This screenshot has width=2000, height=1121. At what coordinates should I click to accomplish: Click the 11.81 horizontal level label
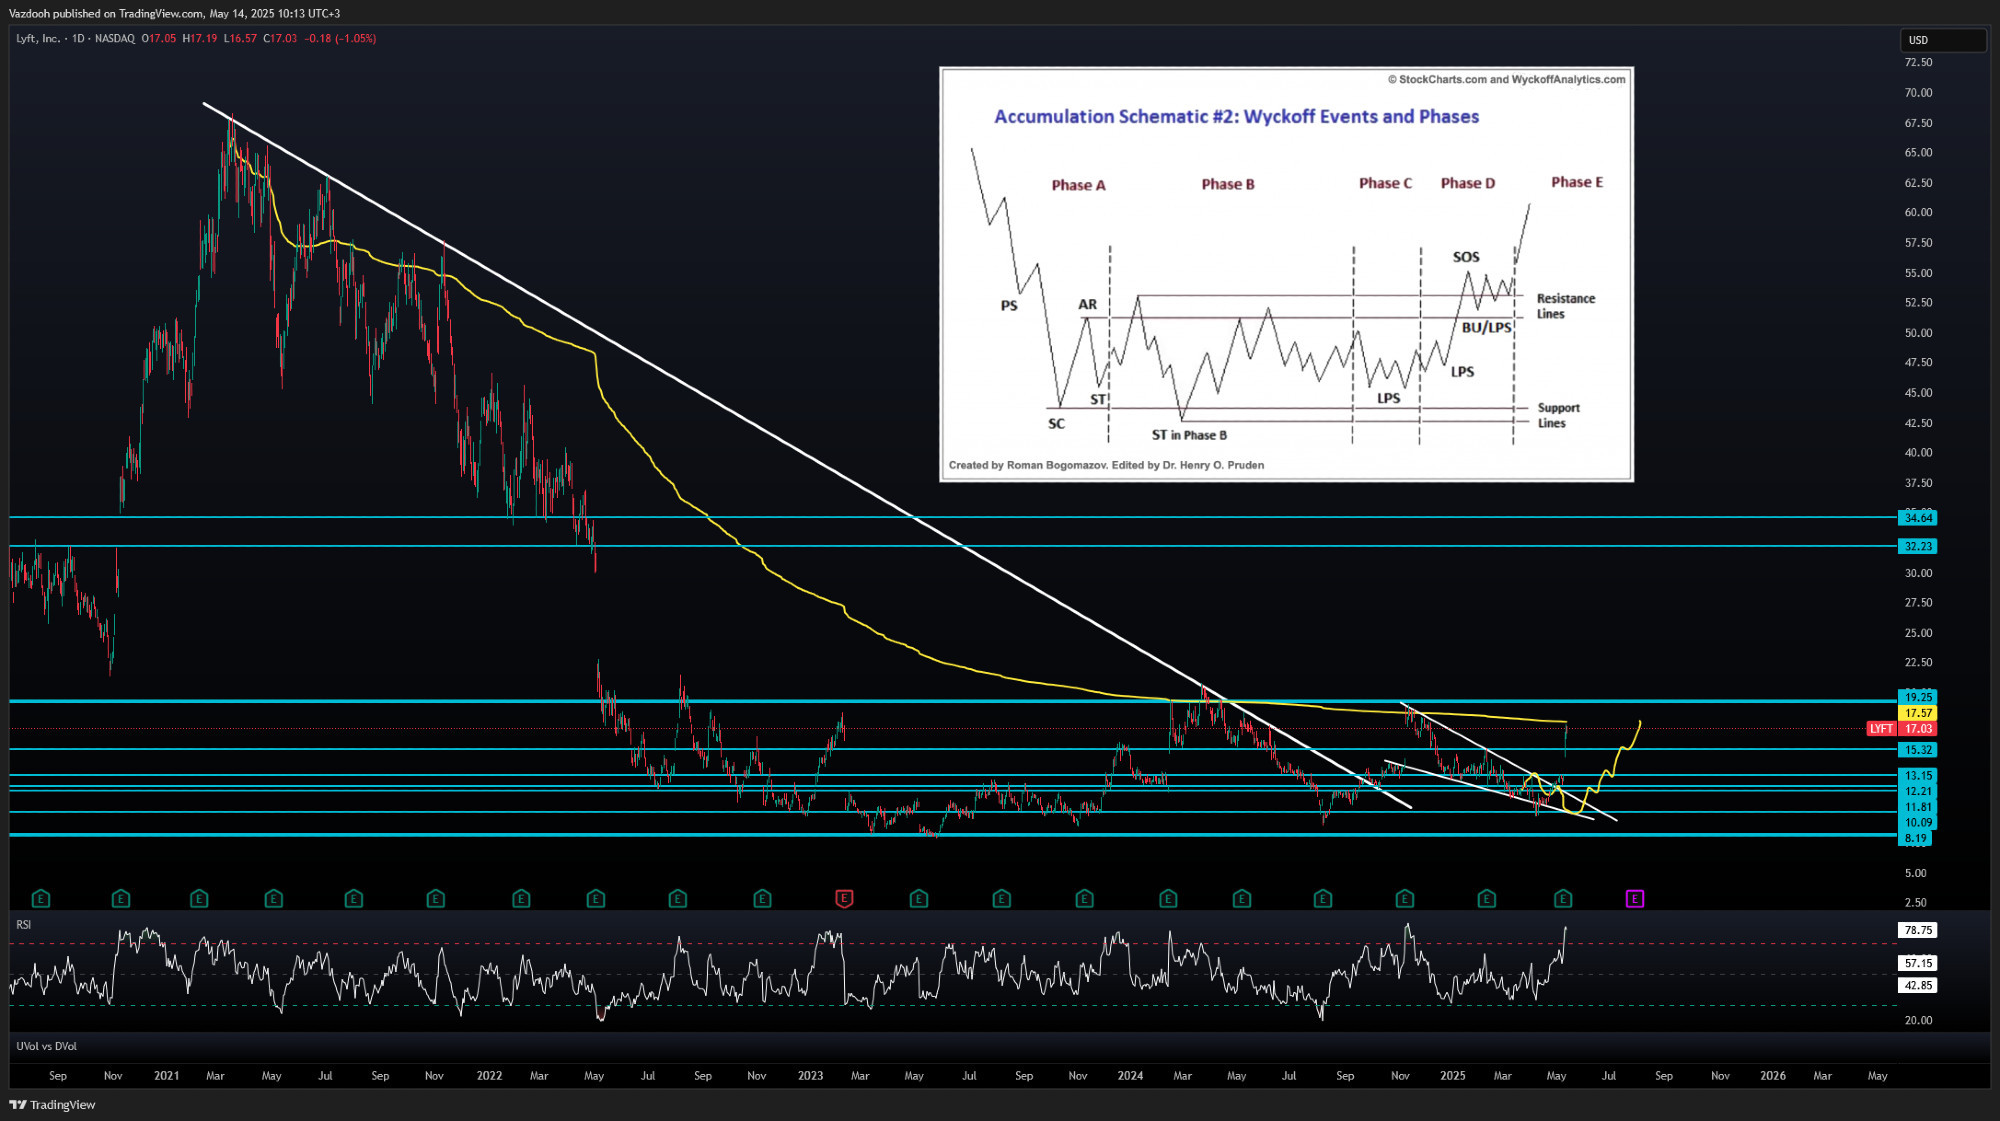pos(1918,807)
